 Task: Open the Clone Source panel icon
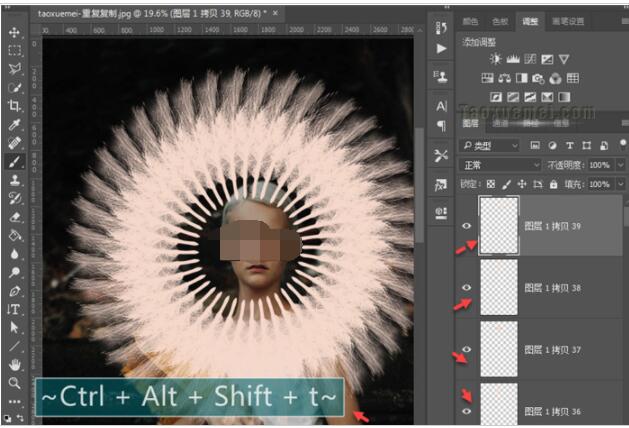tap(441, 76)
